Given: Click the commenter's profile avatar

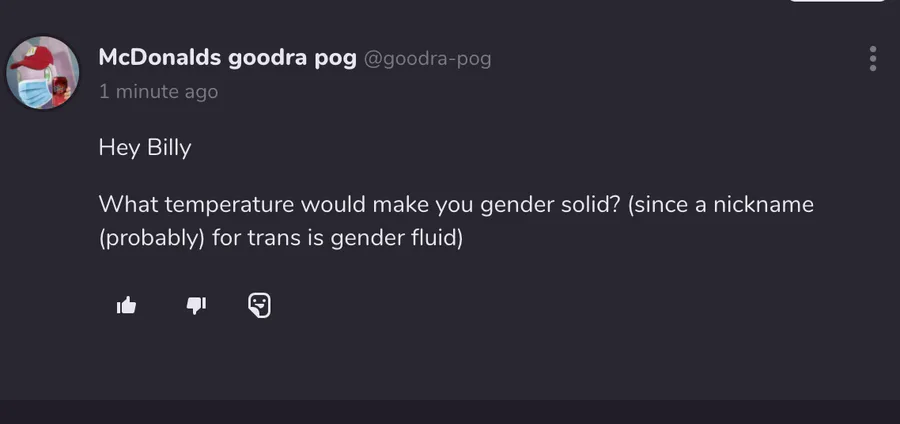Looking at the screenshot, I should pos(43,73).
